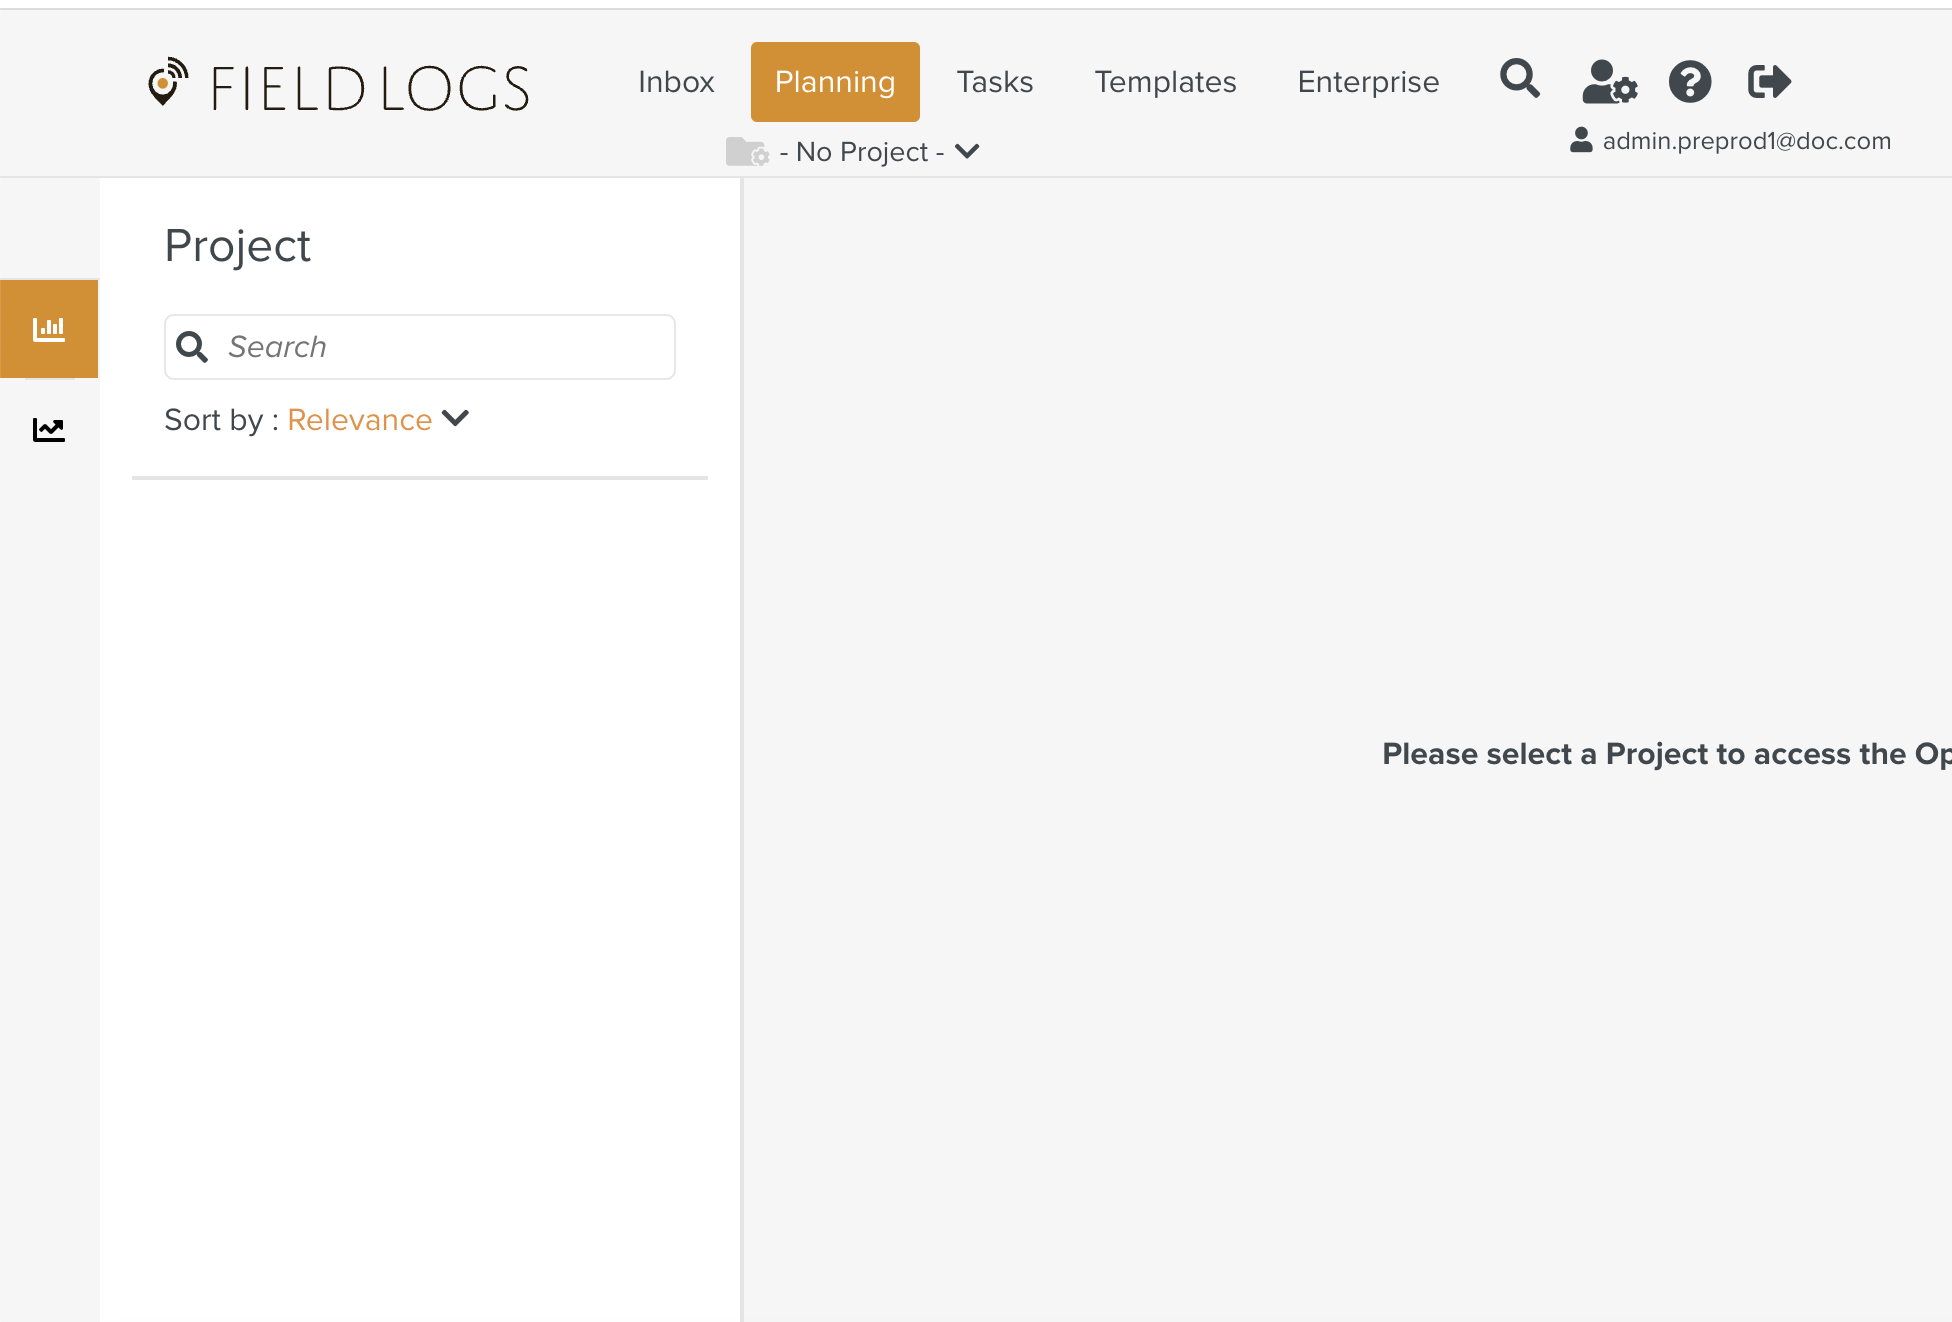Click the project folder gear icon
This screenshot has height=1322, width=1952.
click(x=746, y=152)
